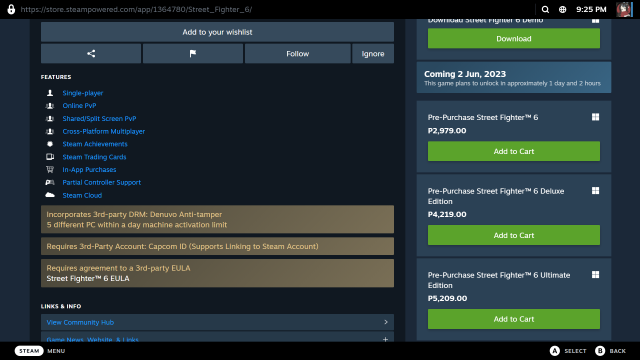Viewport: 640px width, 360px height.
Task: Click the ₱2,979.00 price text
Action: coord(447,131)
